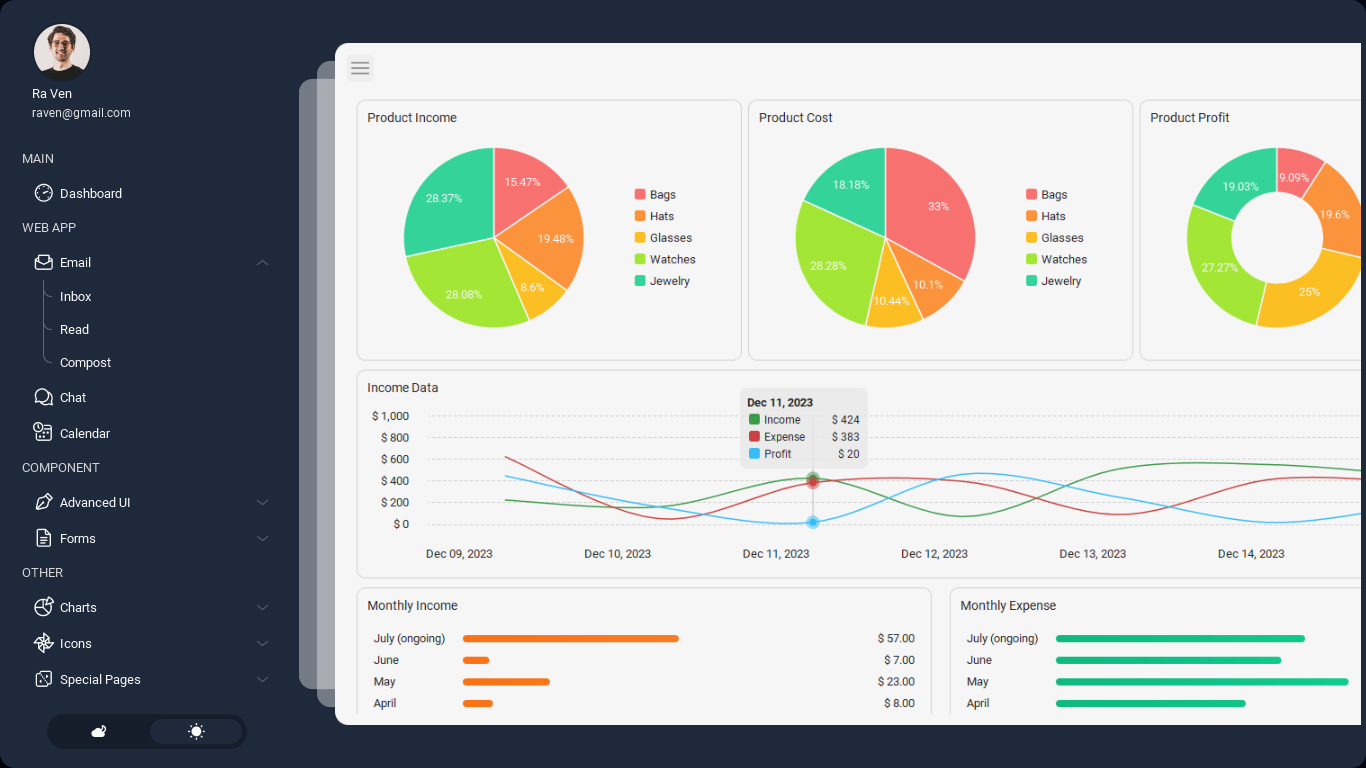Select the Charts sidebar icon
Image resolution: width=1366 pixels, height=768 pixels.
[x=44, y=607]
